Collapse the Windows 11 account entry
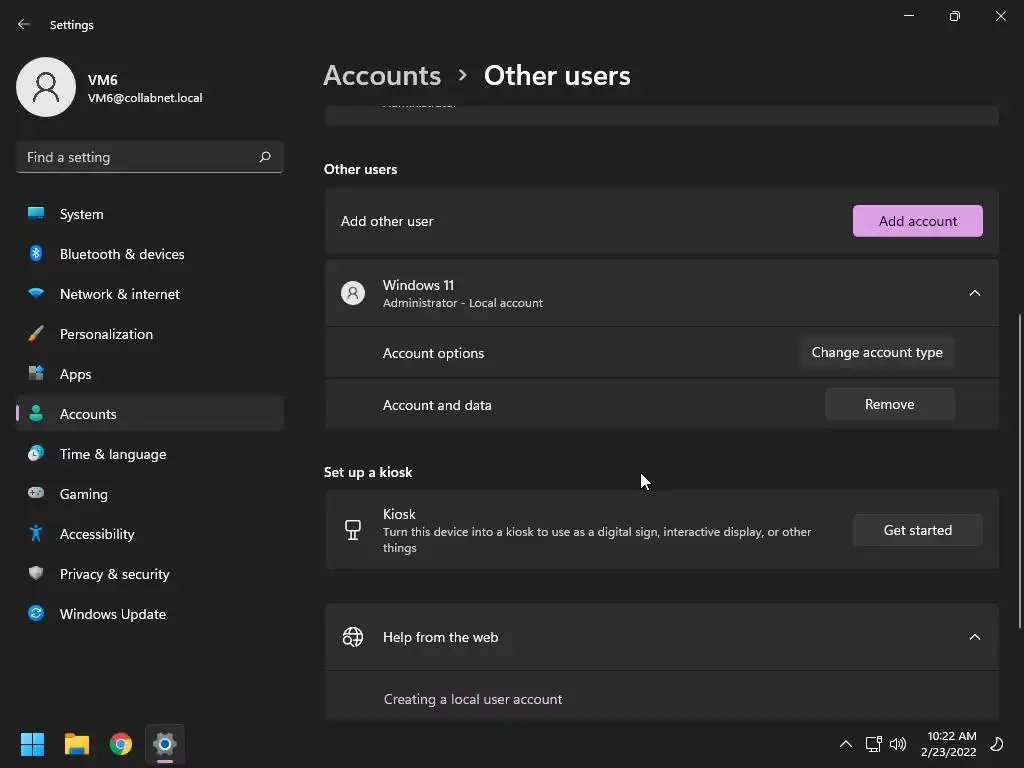The image size is (1024, 768). (974, 293)
